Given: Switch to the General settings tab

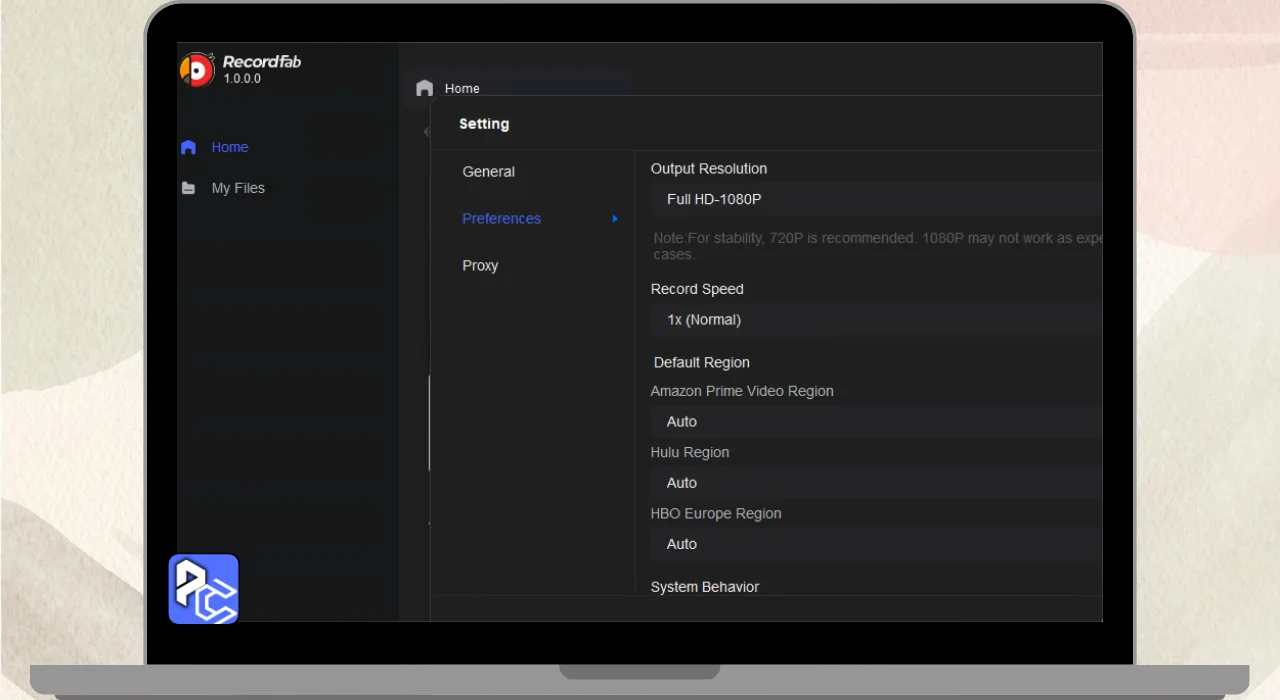Looking at the screenshot, I should pos(489,172).
